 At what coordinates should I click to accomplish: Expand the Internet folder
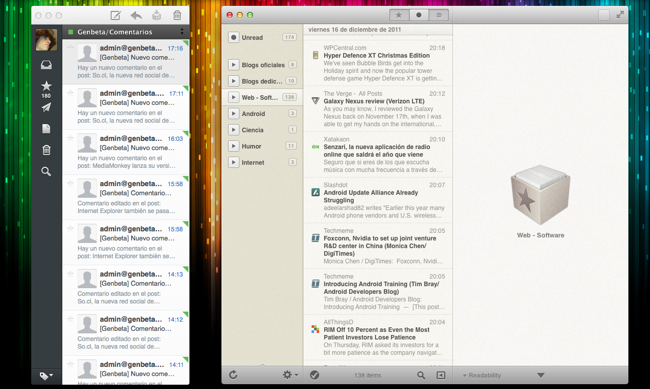pos(233,162)
